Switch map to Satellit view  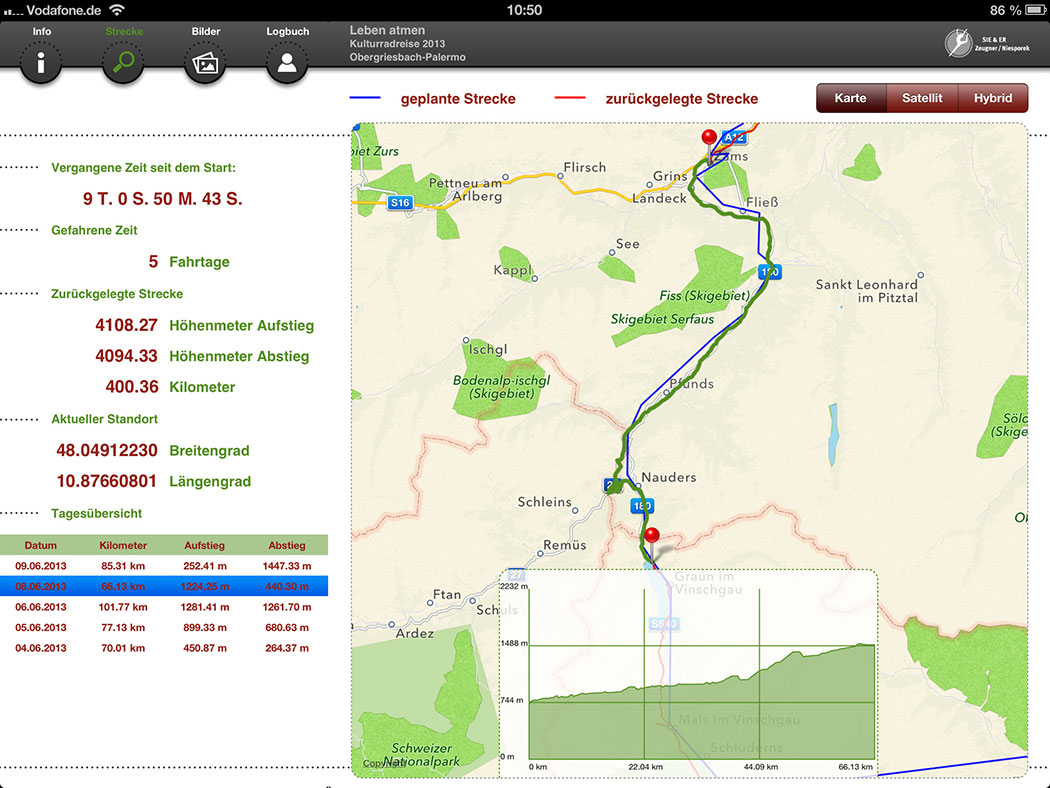(x=921, y=98)
